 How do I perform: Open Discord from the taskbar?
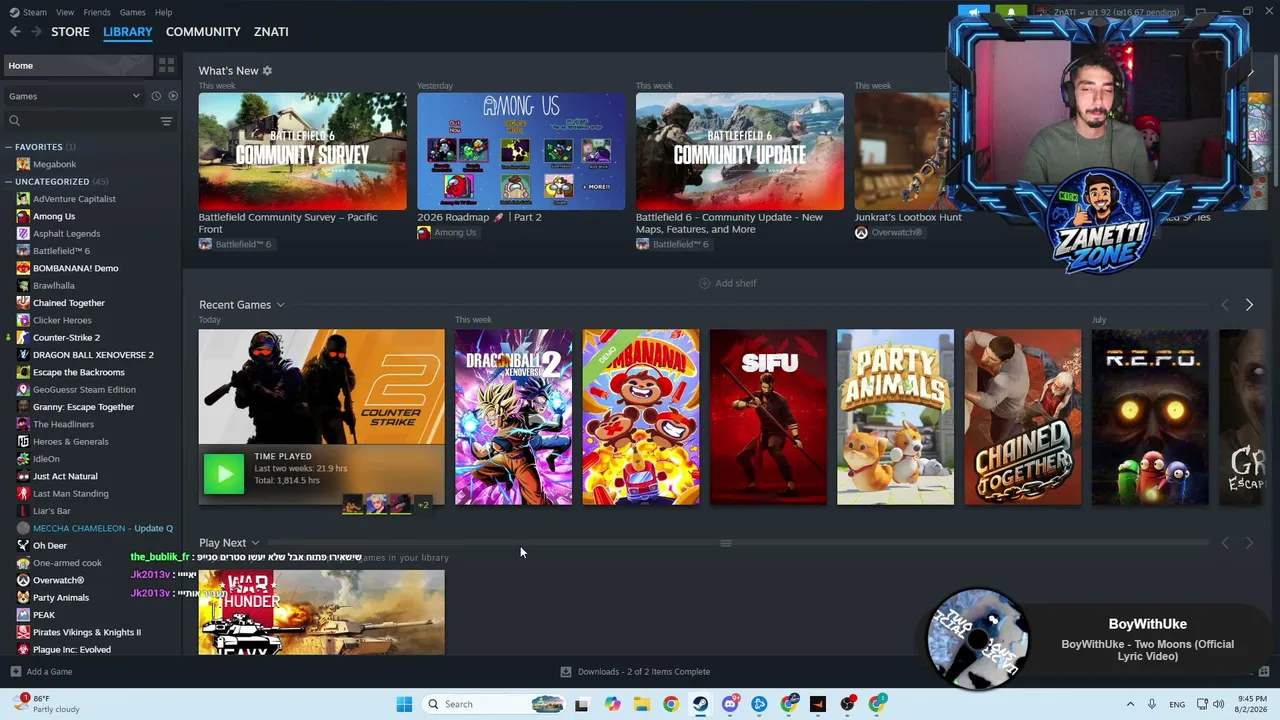tap(730, 704)
